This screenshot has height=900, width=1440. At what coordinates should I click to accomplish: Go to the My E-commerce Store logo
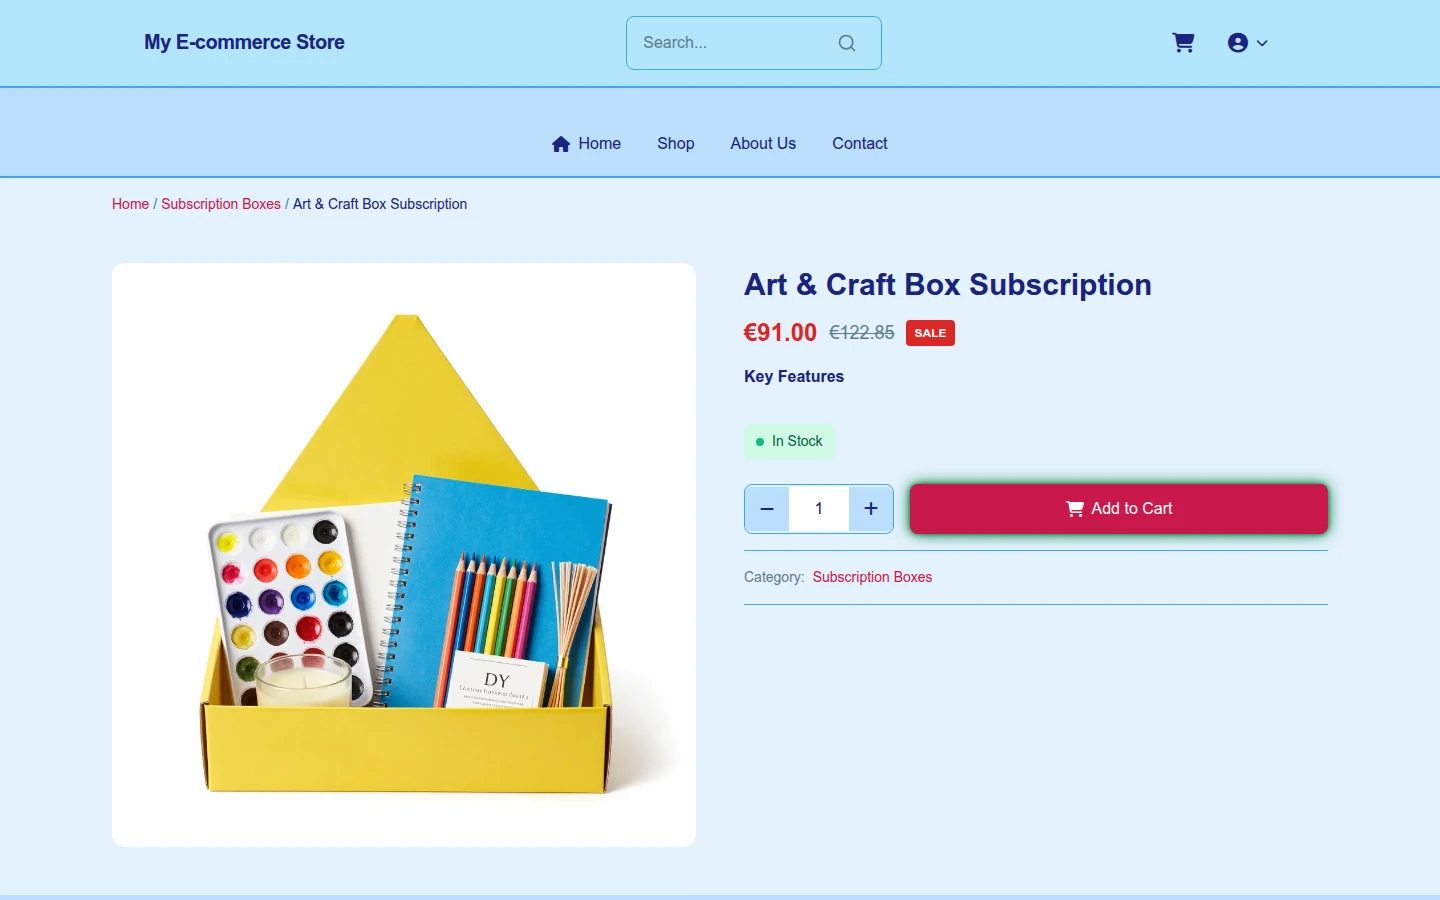(244, 42)
